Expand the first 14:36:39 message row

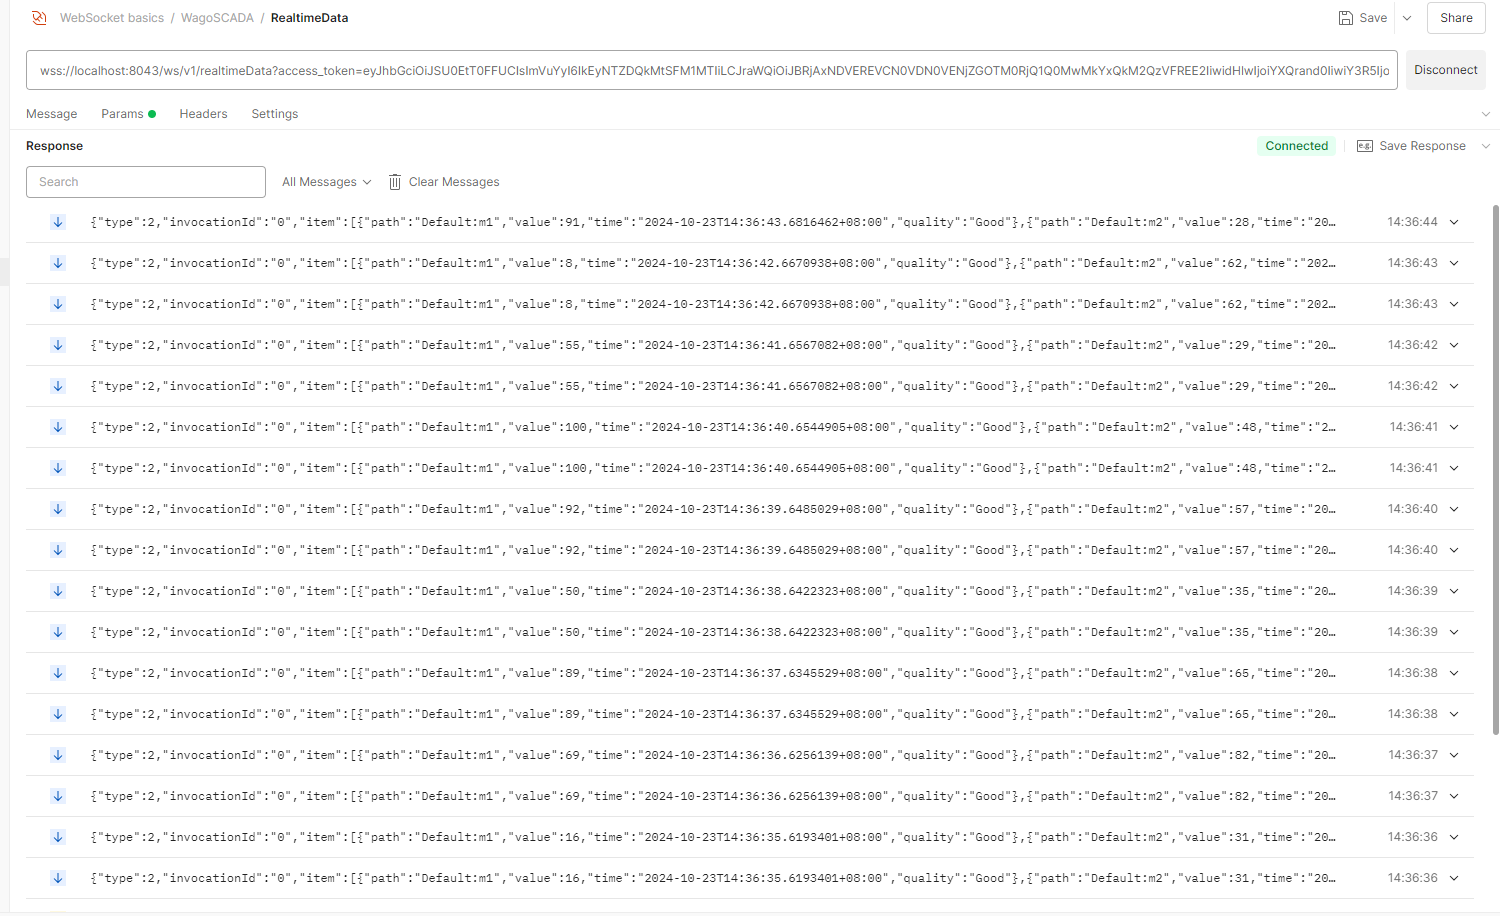click(1454, 591)
